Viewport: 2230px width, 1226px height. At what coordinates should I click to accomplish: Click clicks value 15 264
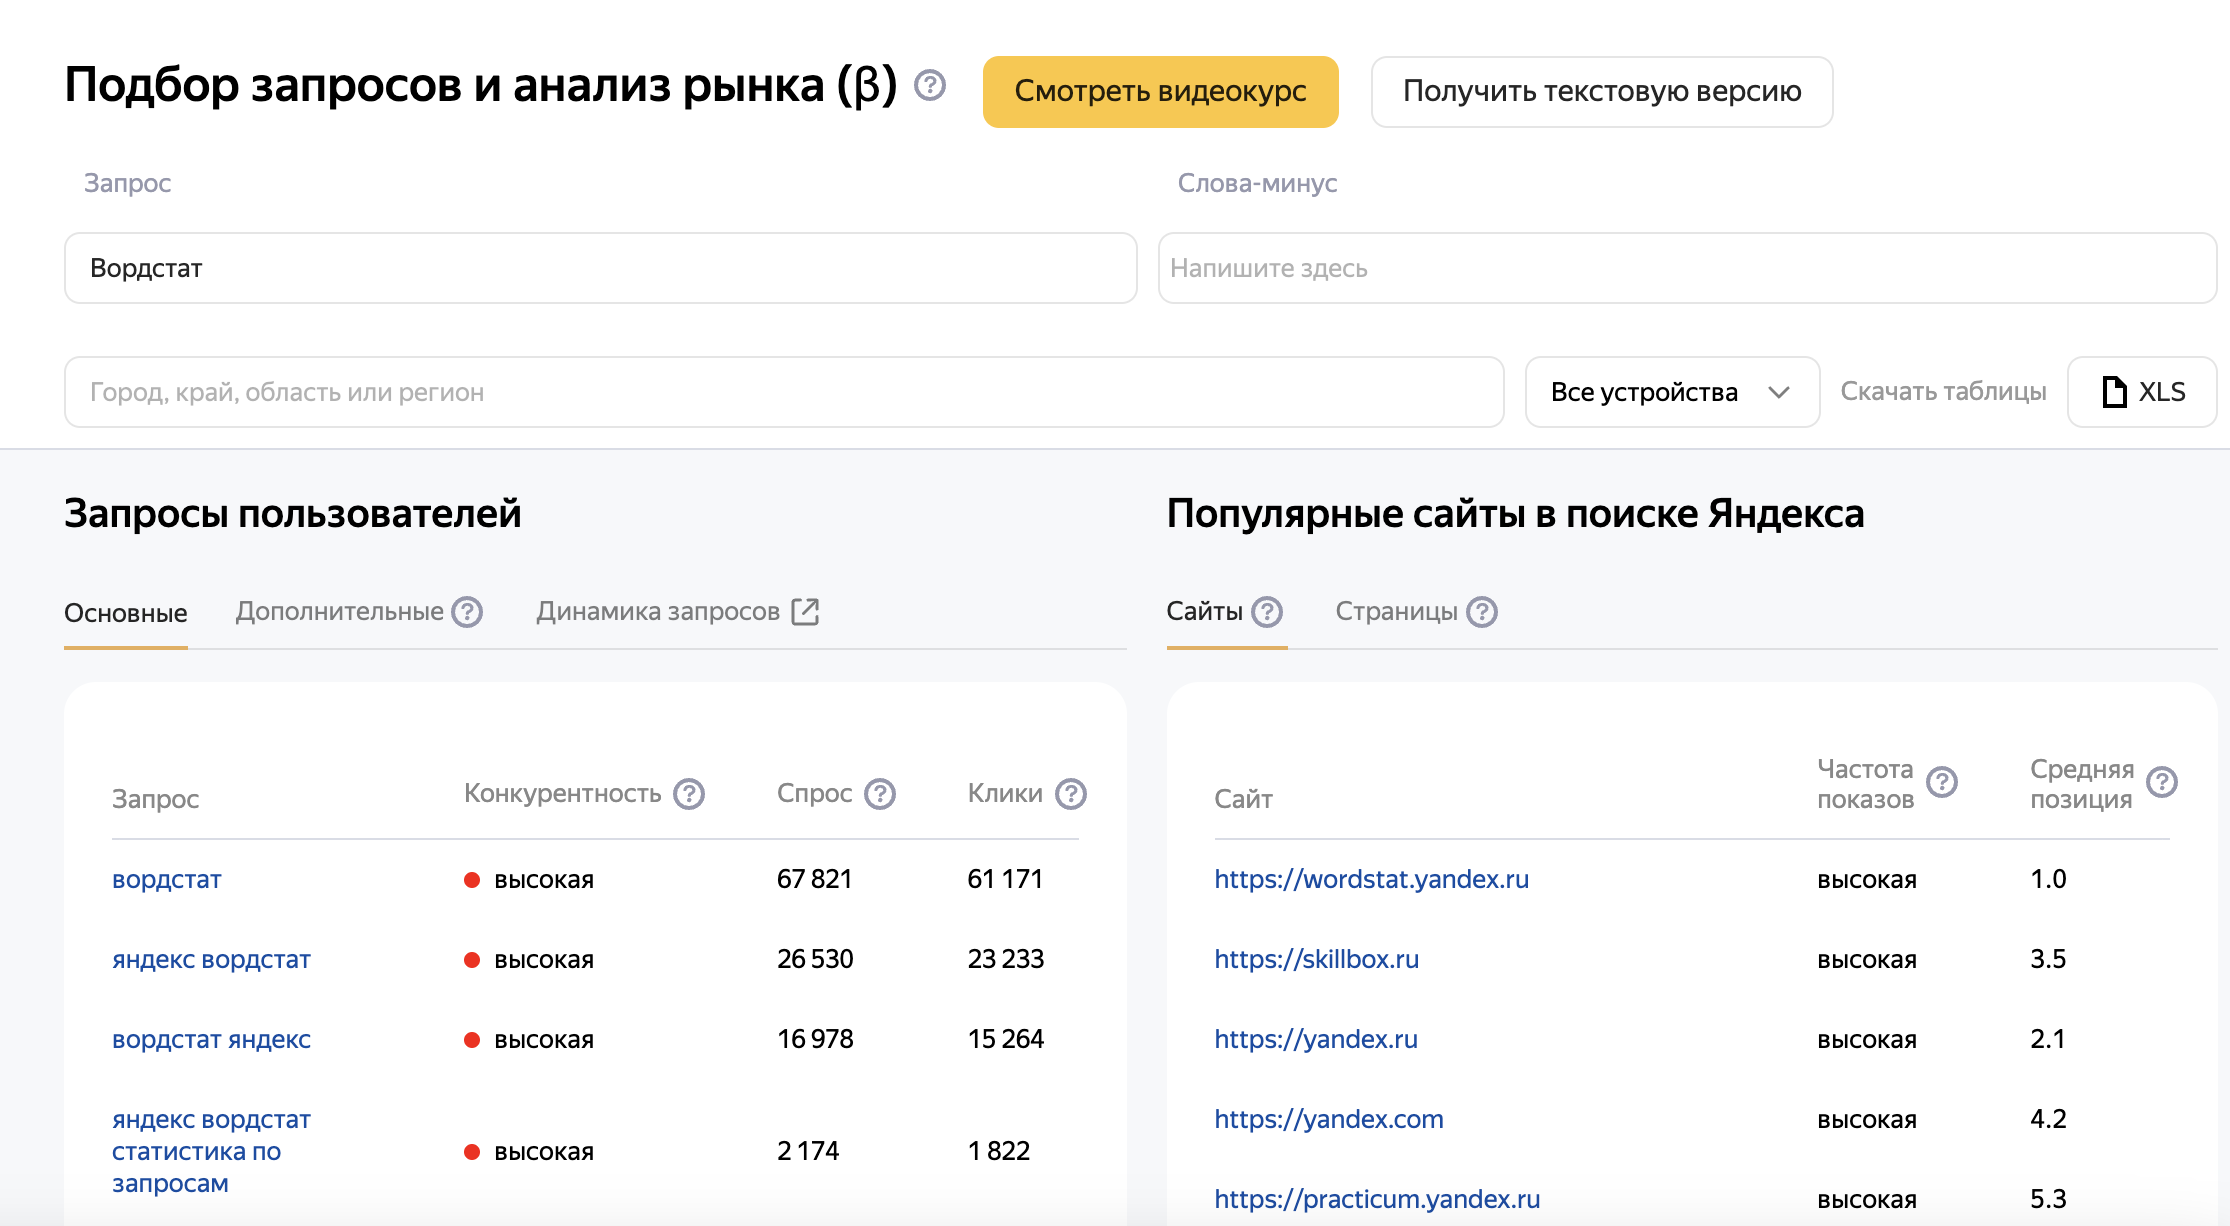tap(1006, 1039)
